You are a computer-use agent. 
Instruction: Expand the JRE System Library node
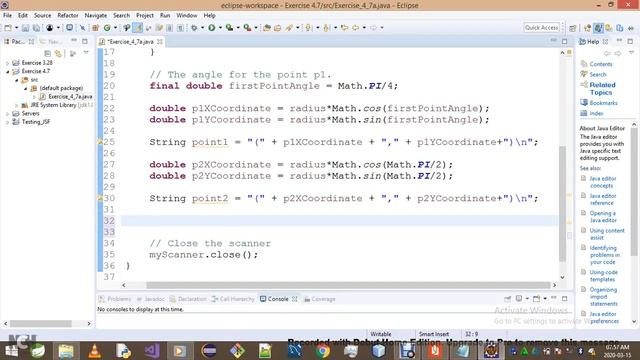click(17, 105)
